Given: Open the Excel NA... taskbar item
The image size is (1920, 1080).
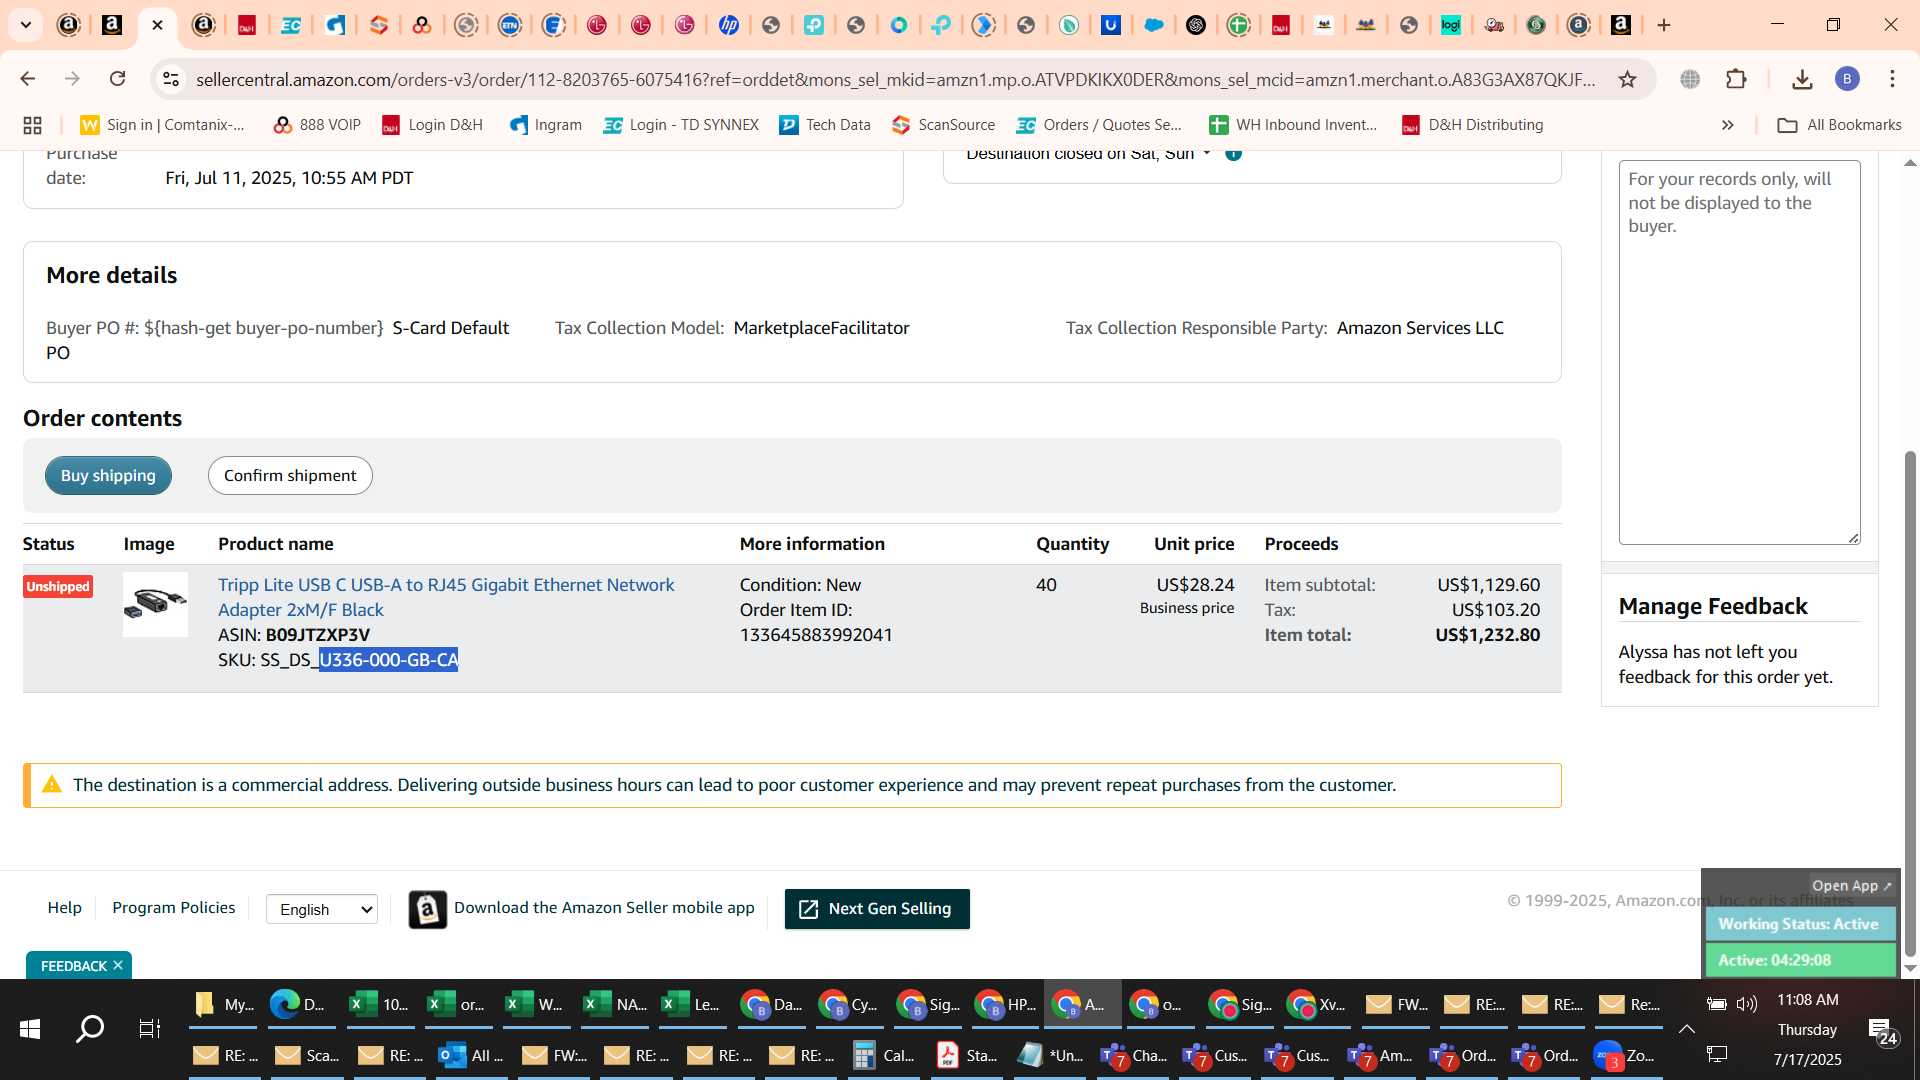Looking at the screenshot, I should pos(616,1004).
